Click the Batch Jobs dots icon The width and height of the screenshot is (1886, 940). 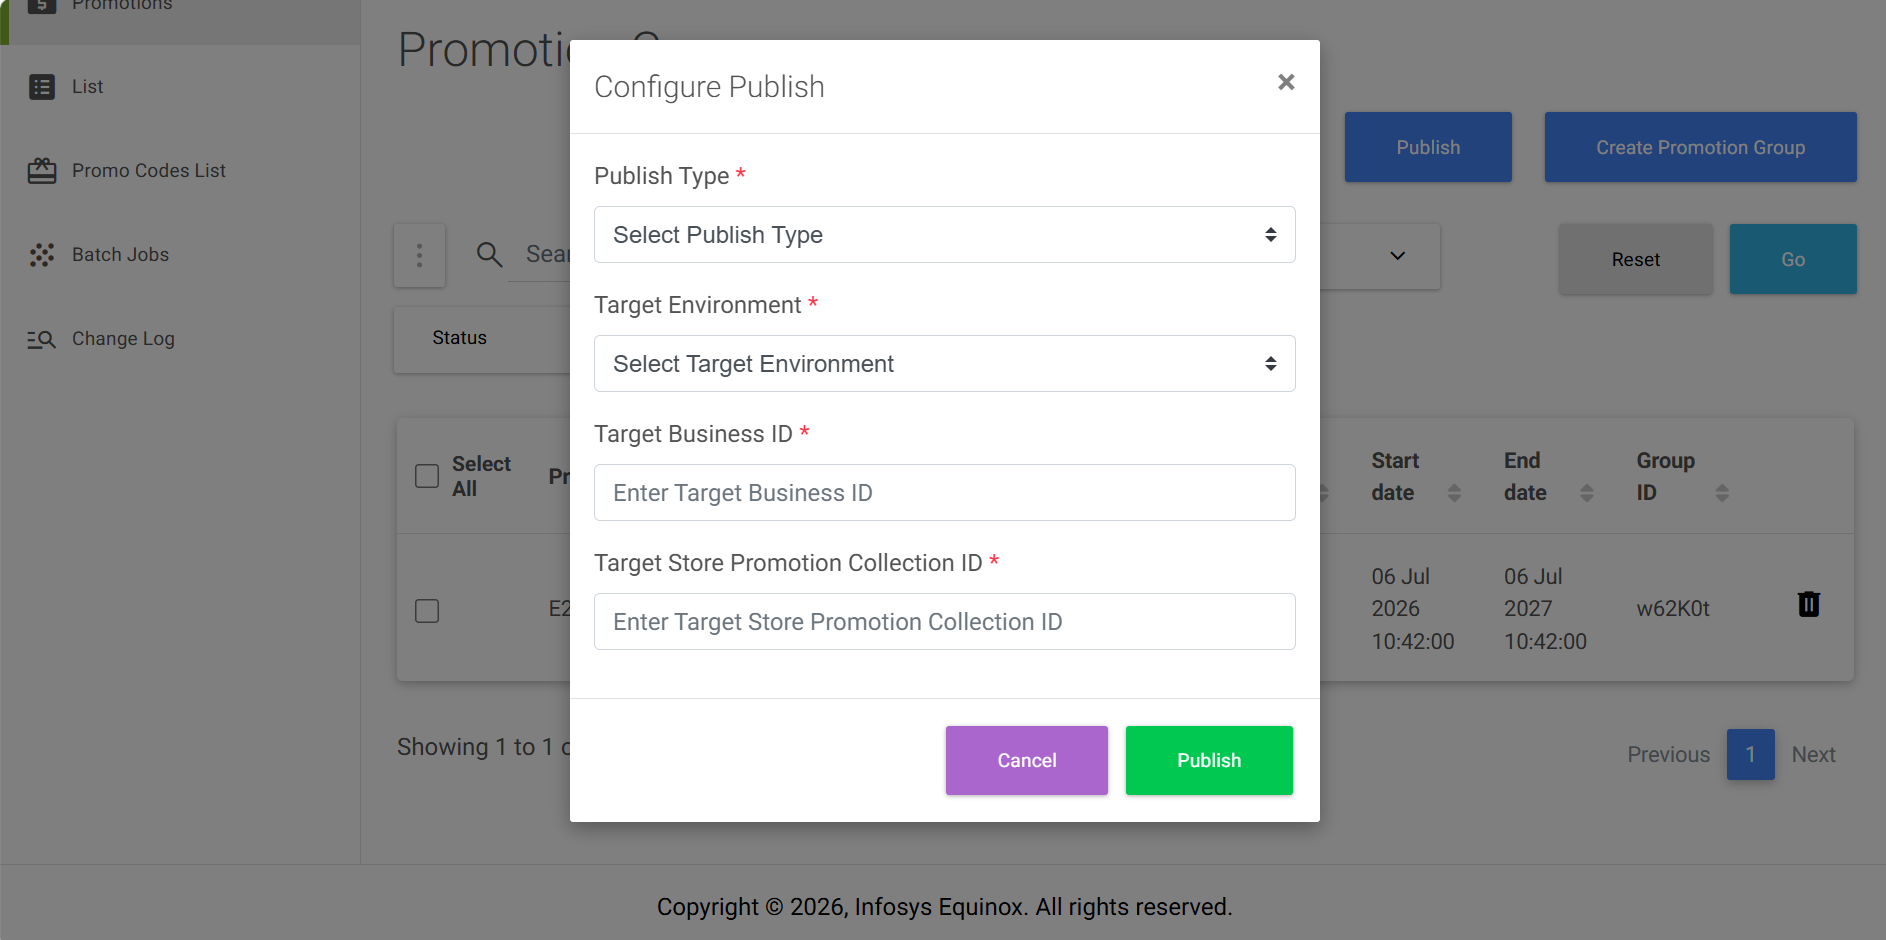[x=42, y=255]
